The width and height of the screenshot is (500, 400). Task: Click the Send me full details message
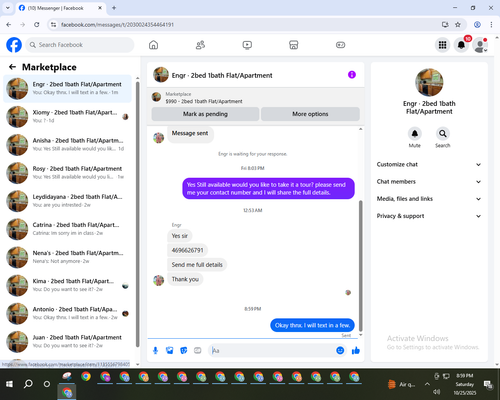coord(197,265)
